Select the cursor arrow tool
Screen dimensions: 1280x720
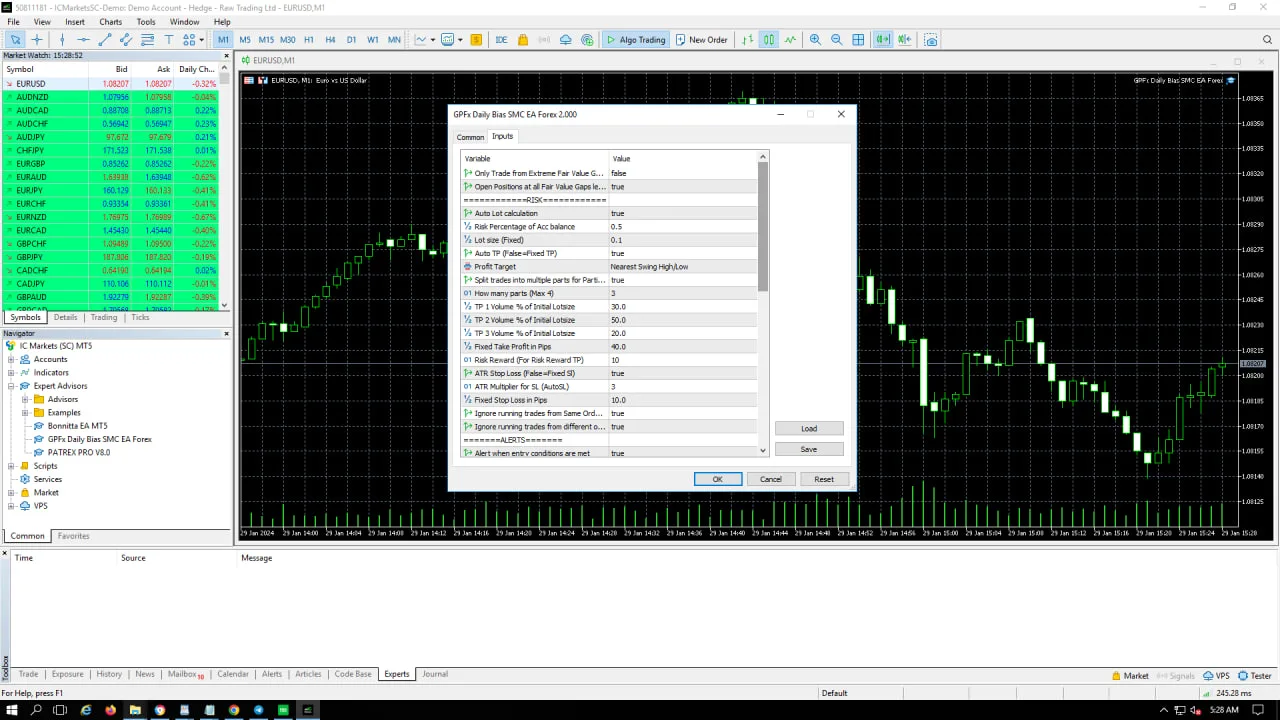click(x=15, y=40)
